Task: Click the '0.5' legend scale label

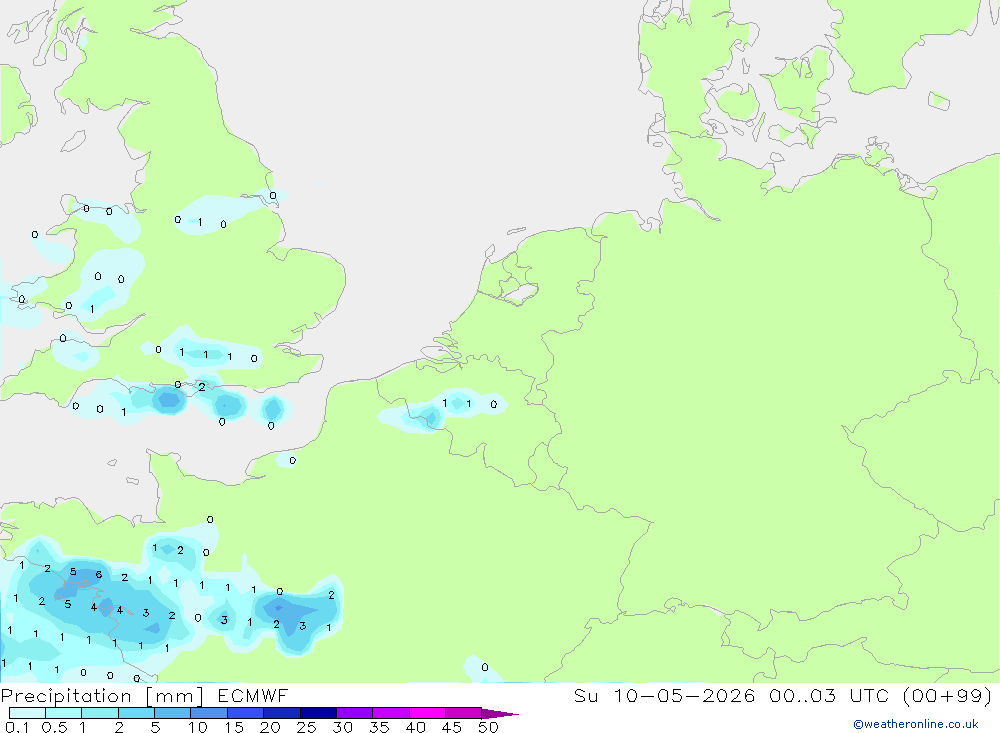Action: click(x=54, y=727)
